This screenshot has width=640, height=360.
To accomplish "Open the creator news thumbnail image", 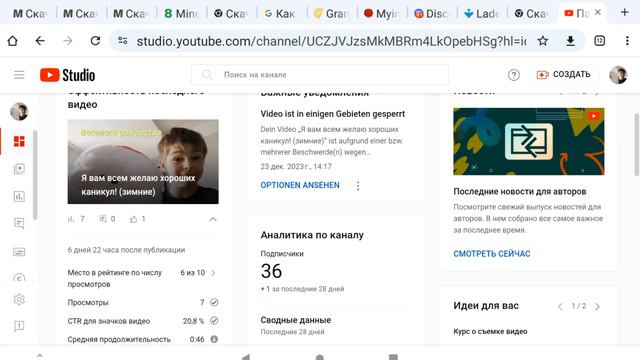I will [x=529, y=141].
